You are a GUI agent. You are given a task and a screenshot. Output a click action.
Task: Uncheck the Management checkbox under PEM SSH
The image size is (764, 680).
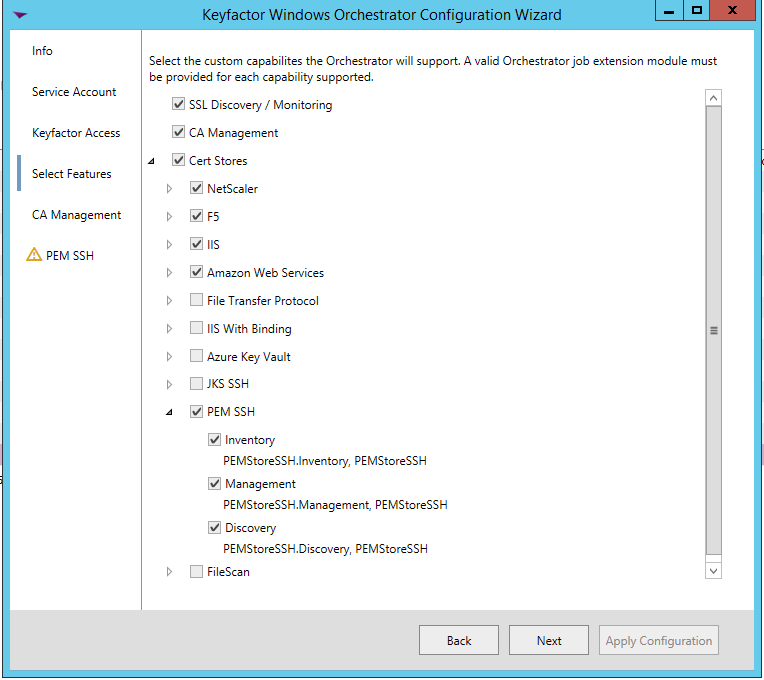coord(214,483)
